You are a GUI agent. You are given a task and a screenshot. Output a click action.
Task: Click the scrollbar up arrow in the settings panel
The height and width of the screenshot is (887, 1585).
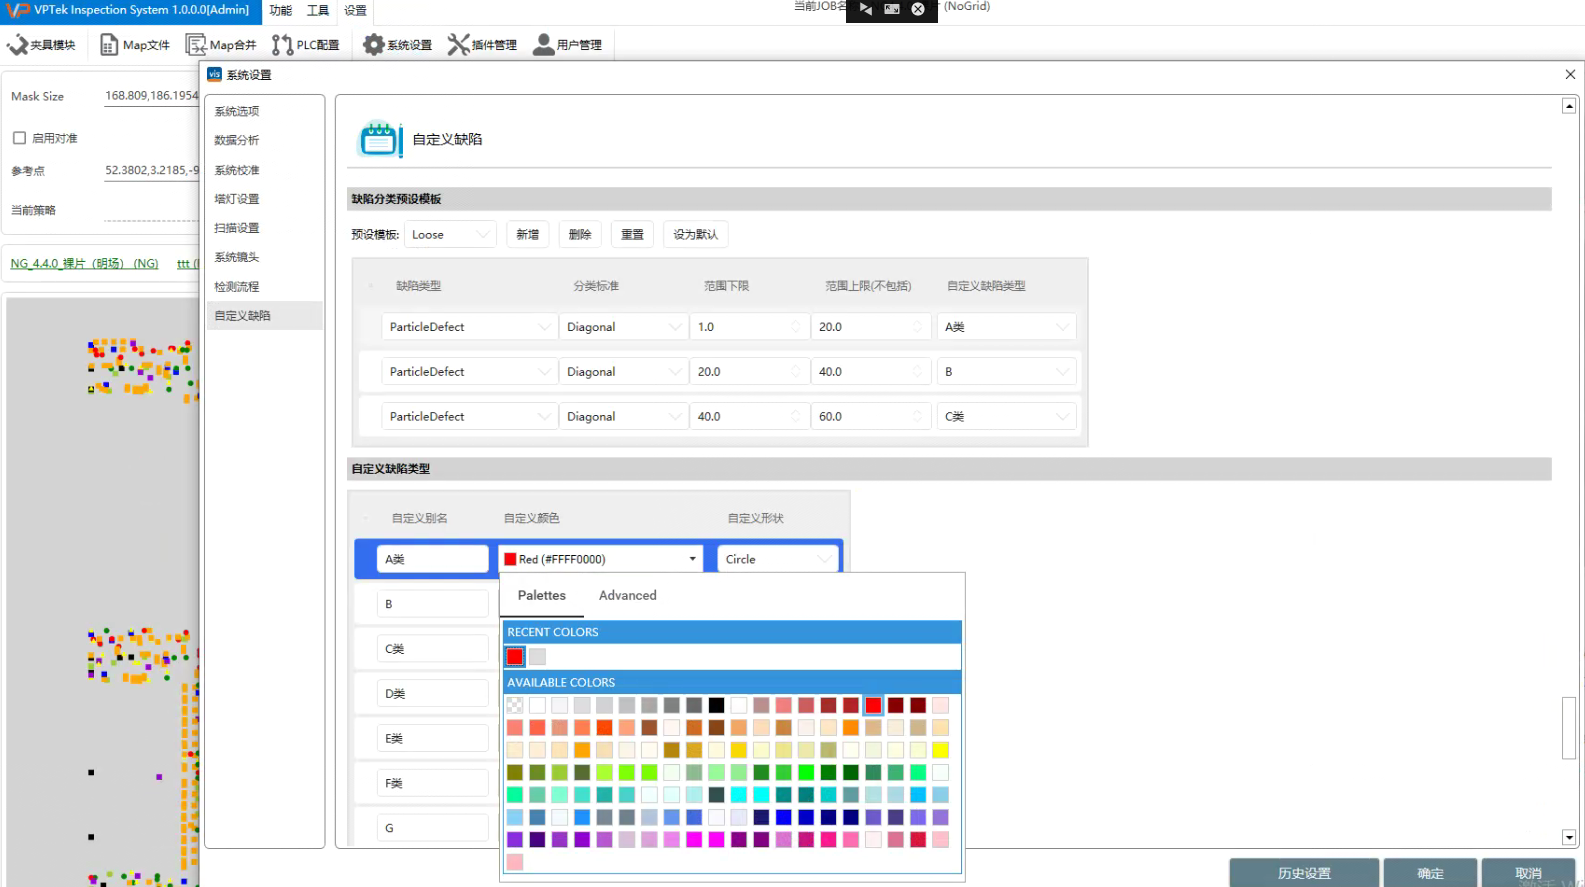[x=1569, y=105]
